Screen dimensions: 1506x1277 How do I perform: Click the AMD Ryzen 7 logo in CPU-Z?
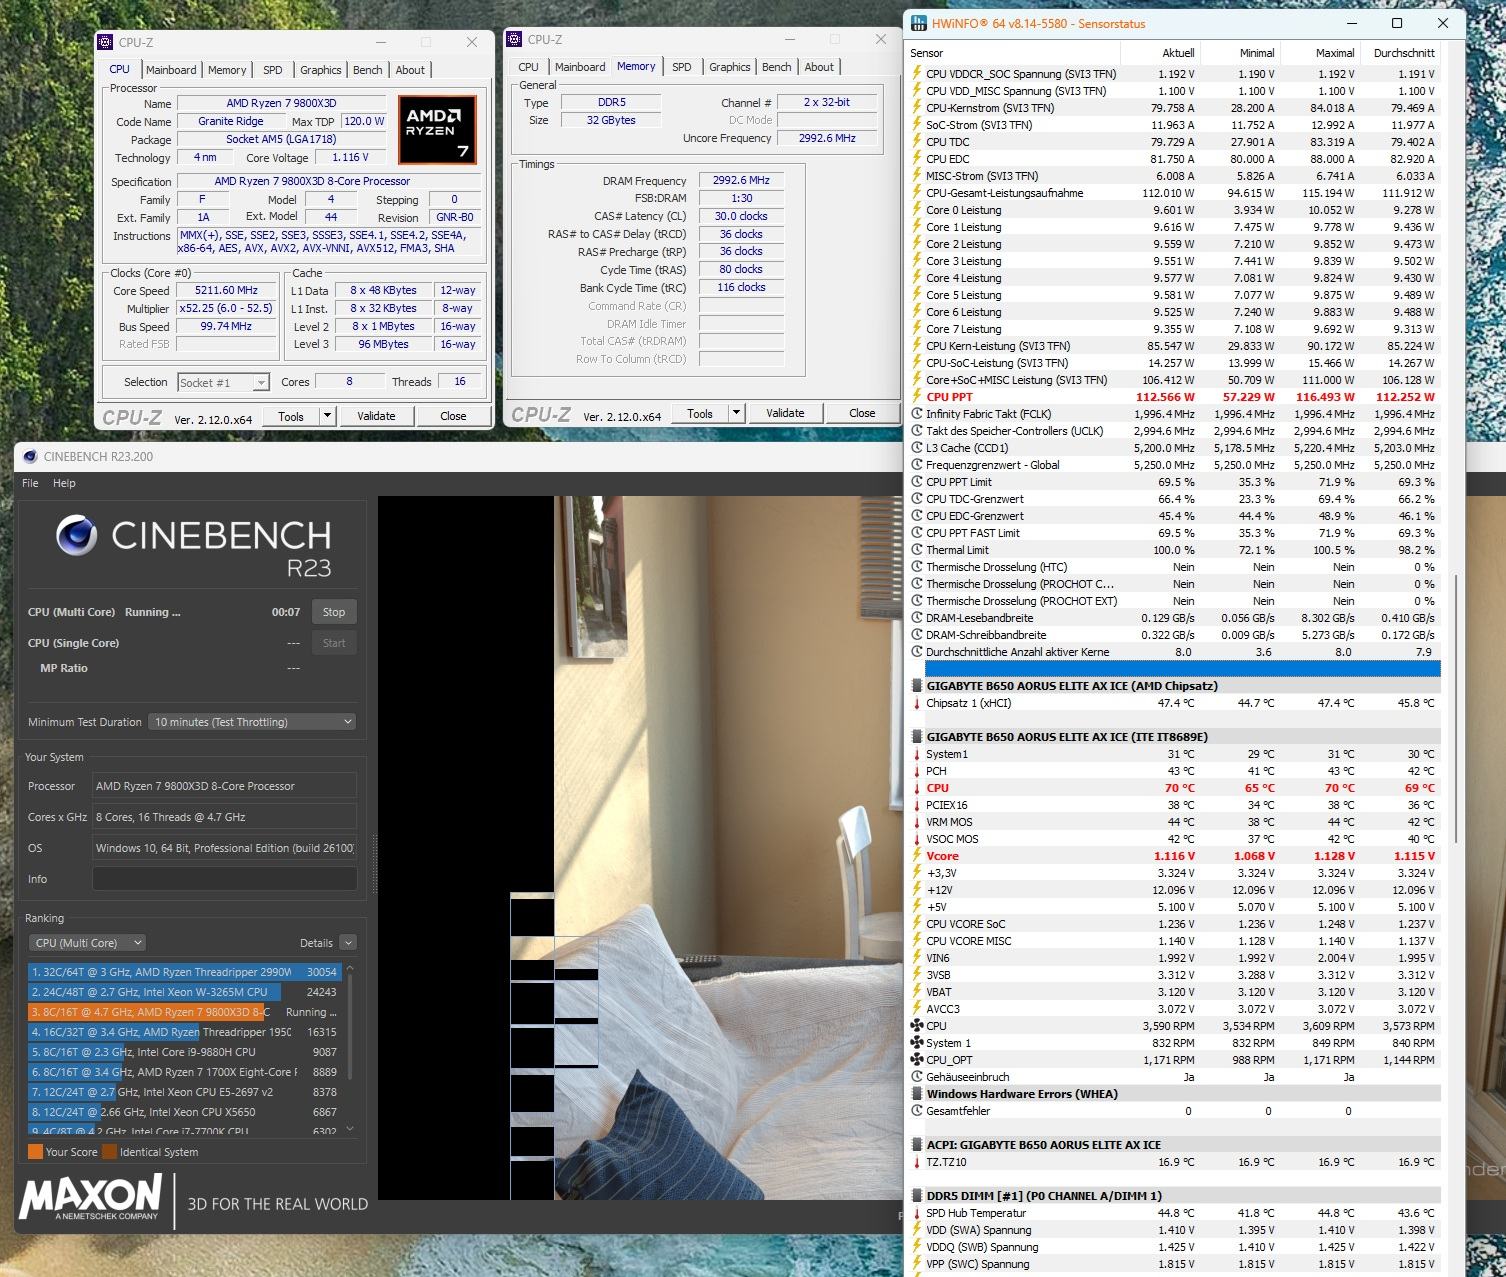point(436,129)
